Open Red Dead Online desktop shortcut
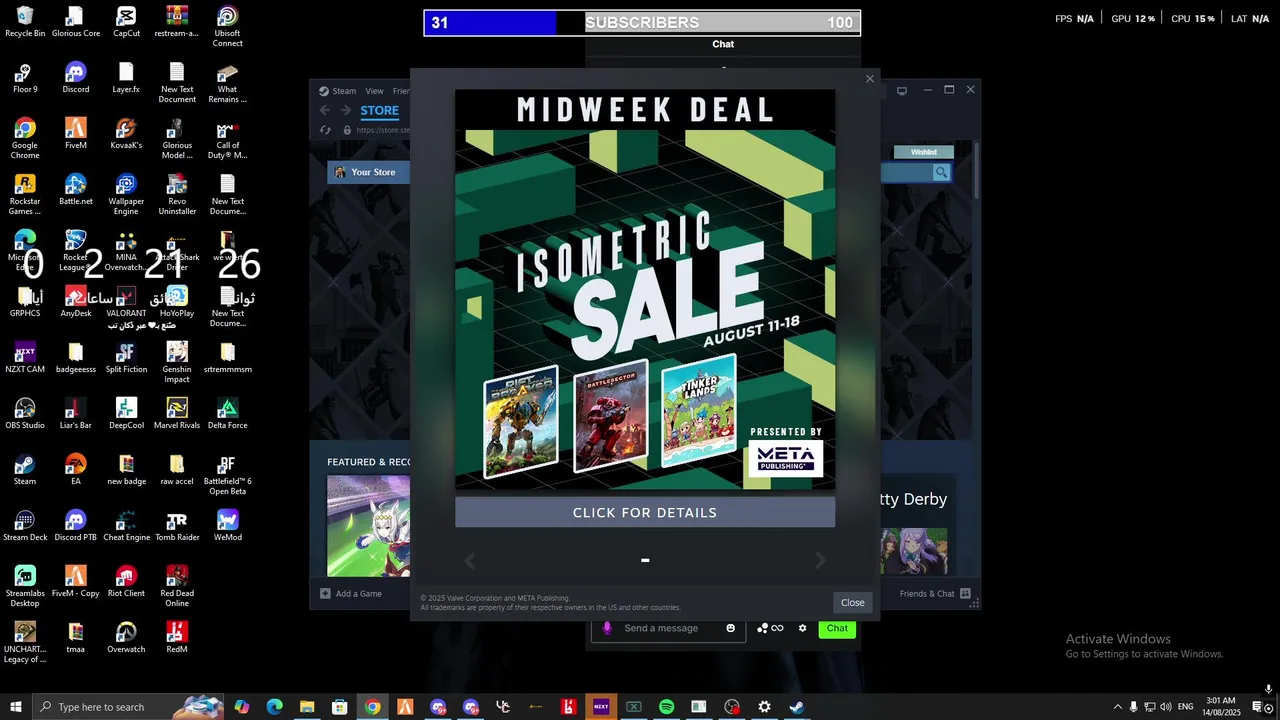Screen dimensions: 1280x720 [x=177, y=587]
